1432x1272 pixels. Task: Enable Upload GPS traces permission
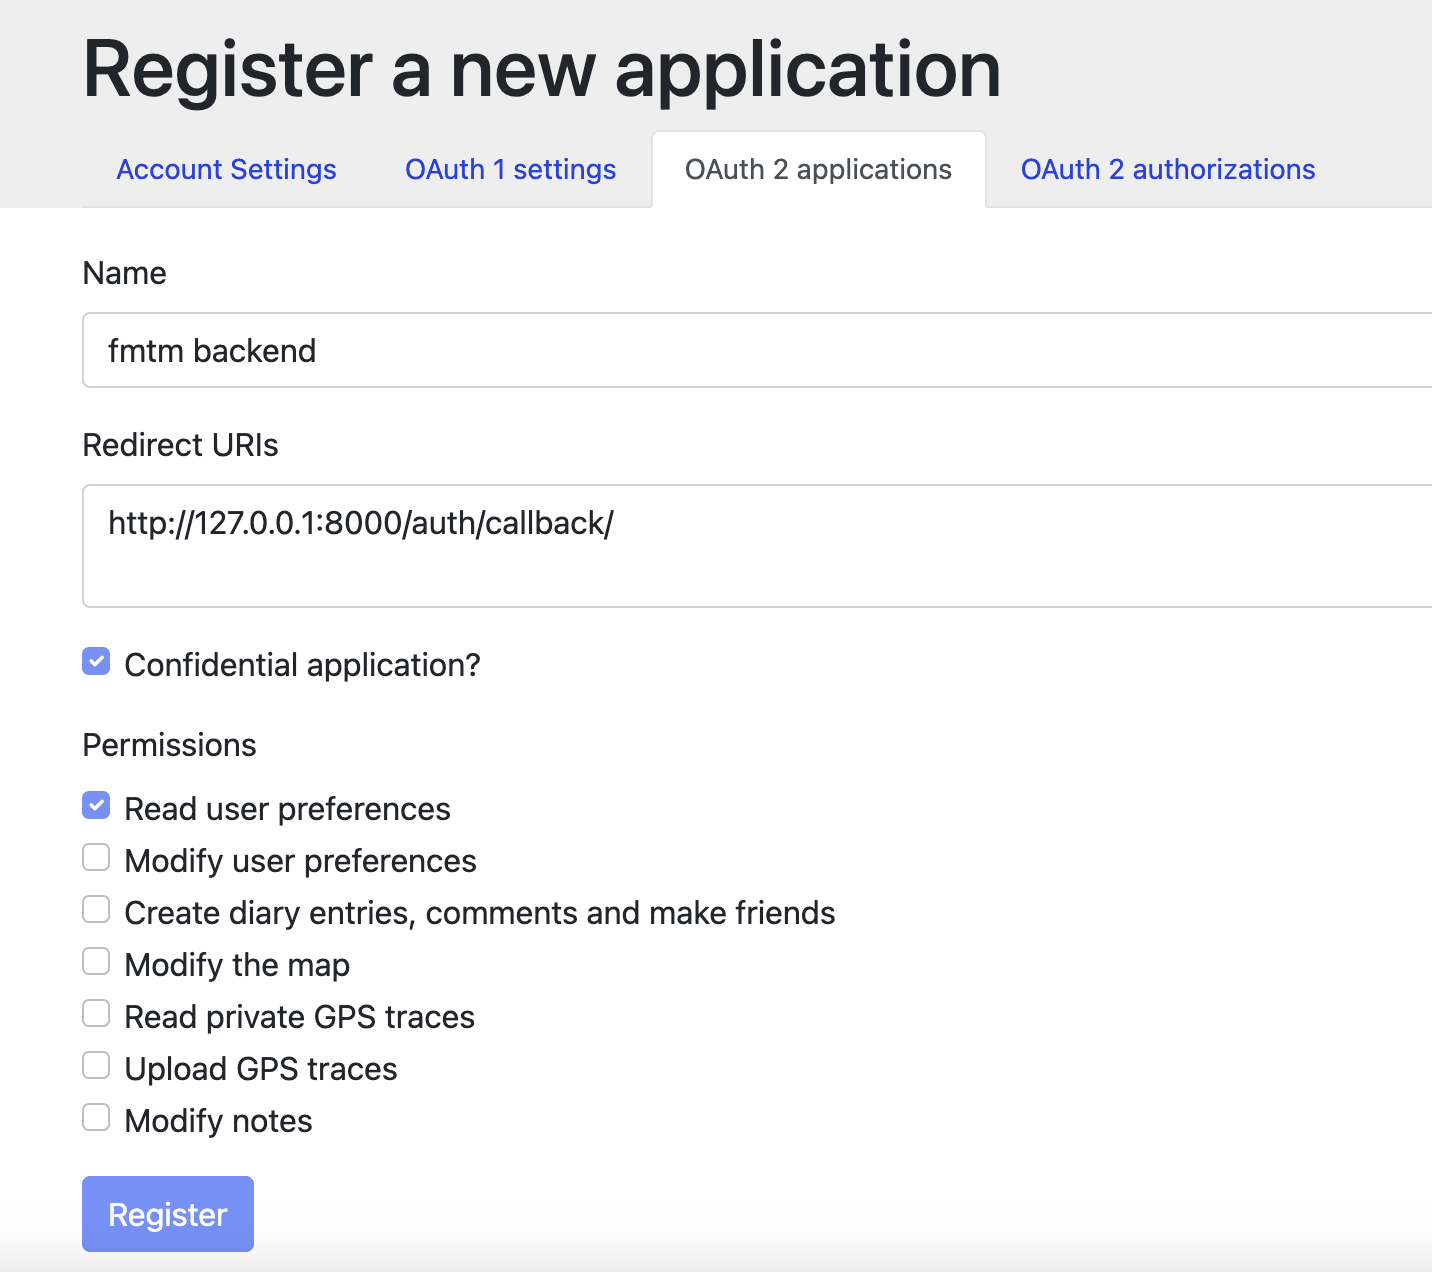point(96,1065)
